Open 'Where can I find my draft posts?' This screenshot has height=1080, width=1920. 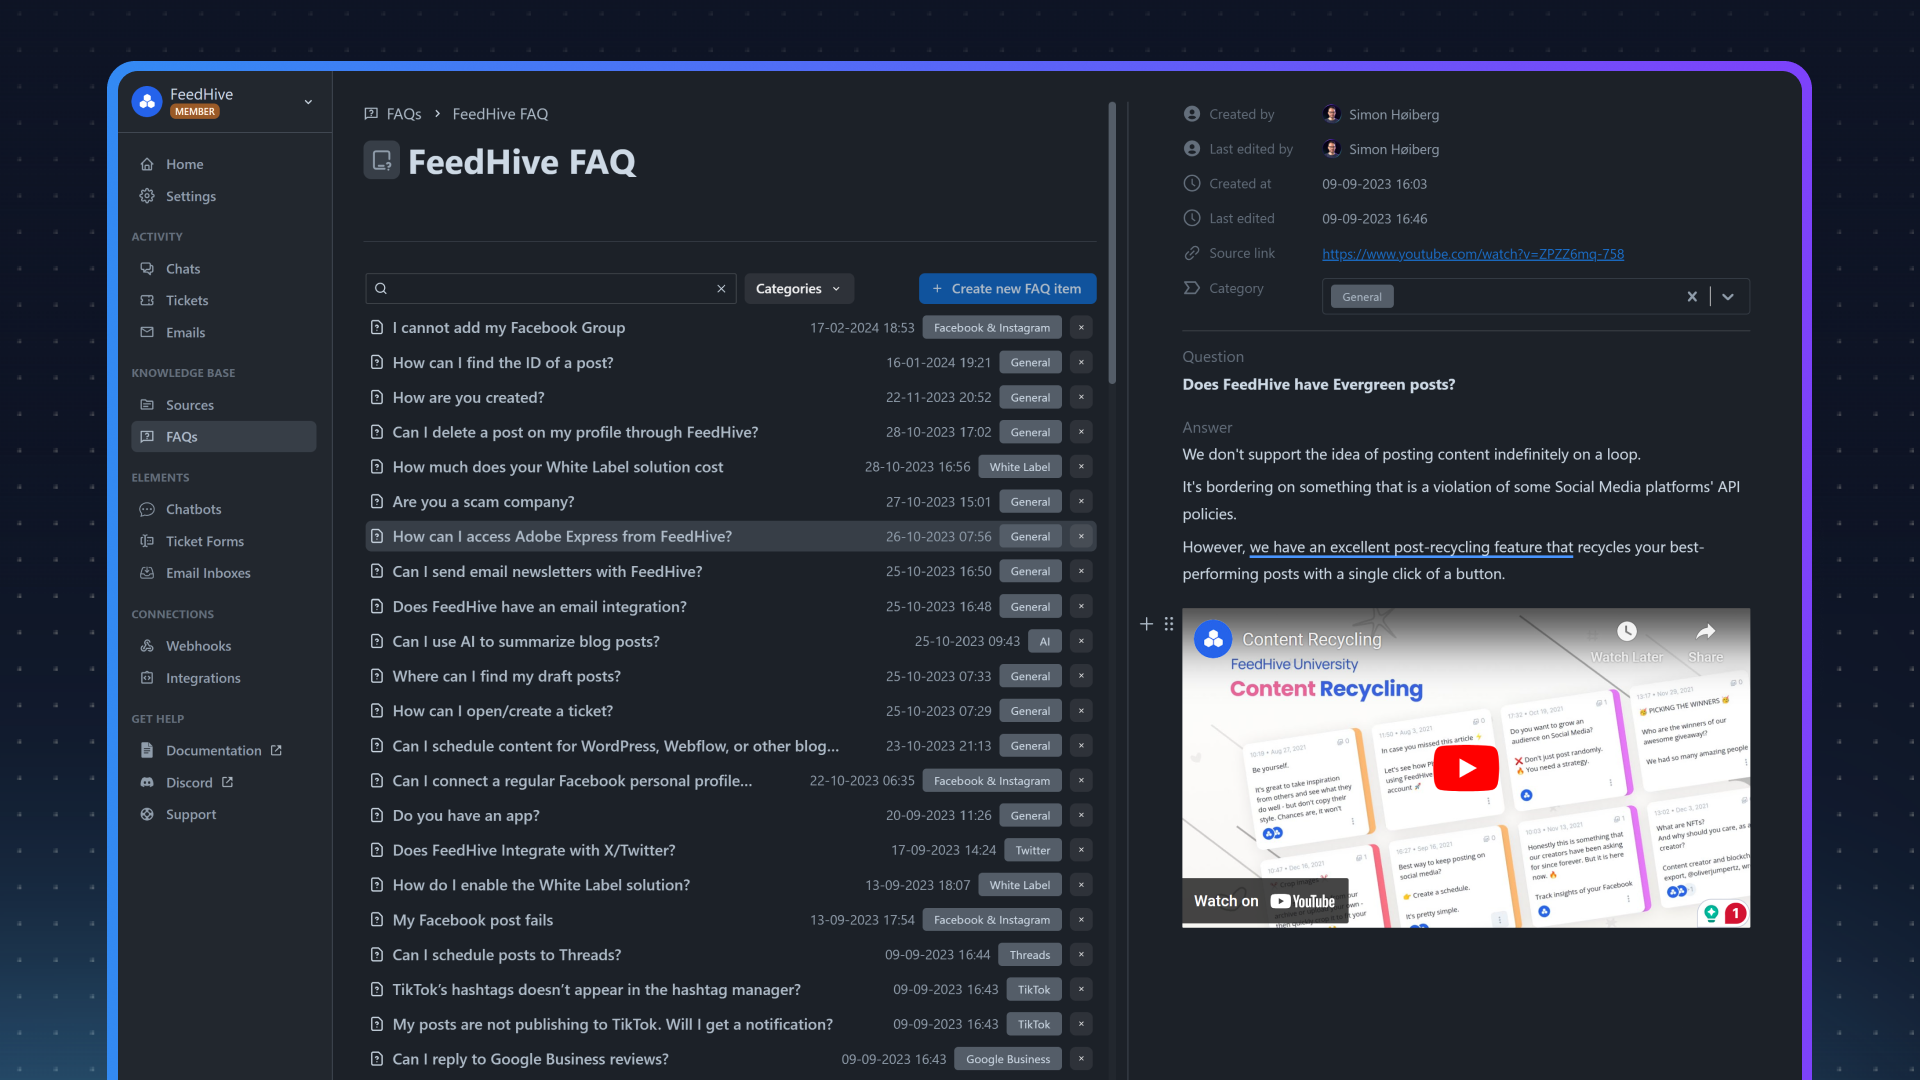(506, 676)
